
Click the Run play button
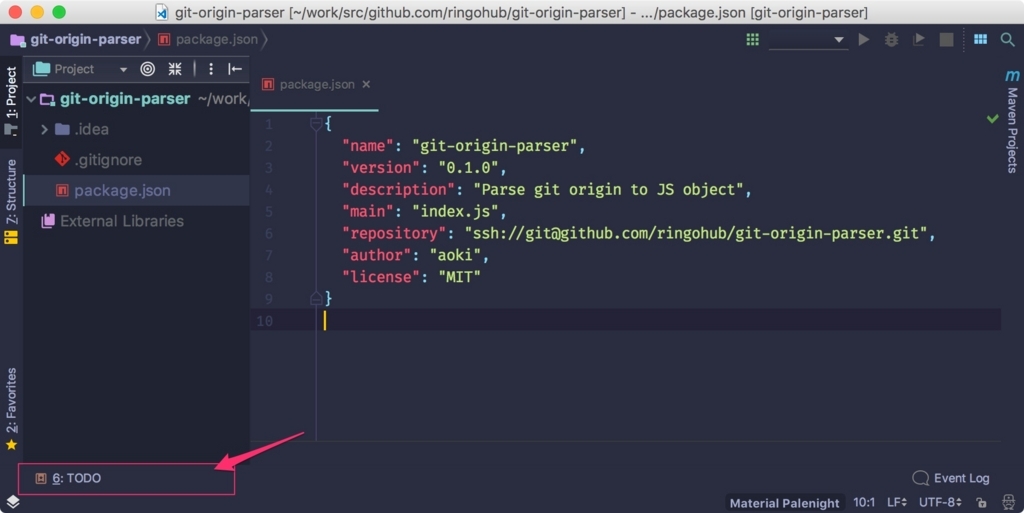point(864,40)
